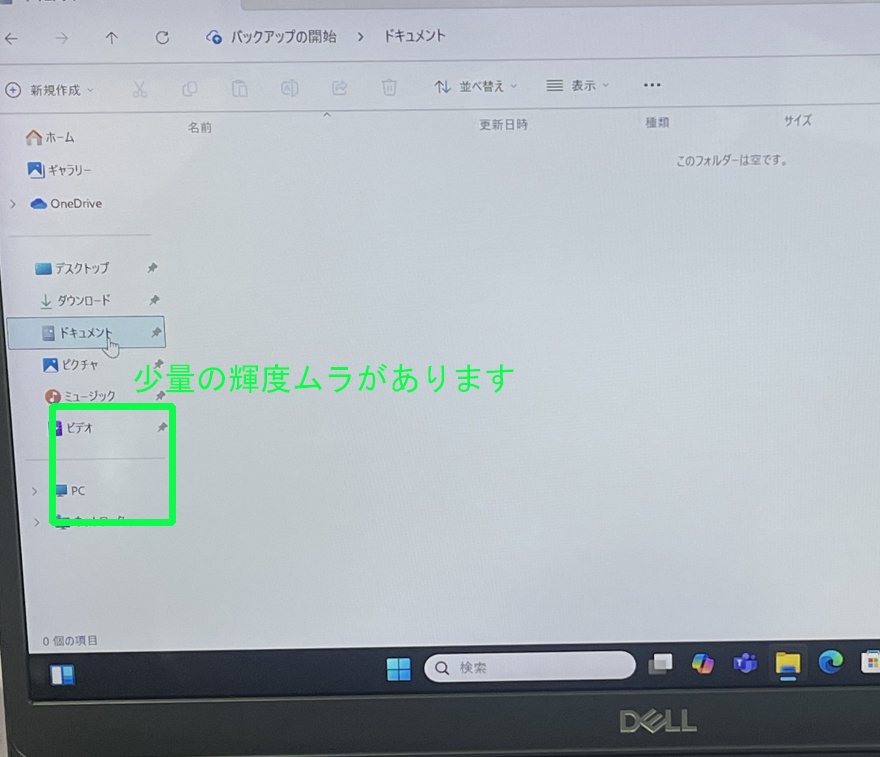
Task: Open the Share icon in the toolbar
Action: coord(338,88)
